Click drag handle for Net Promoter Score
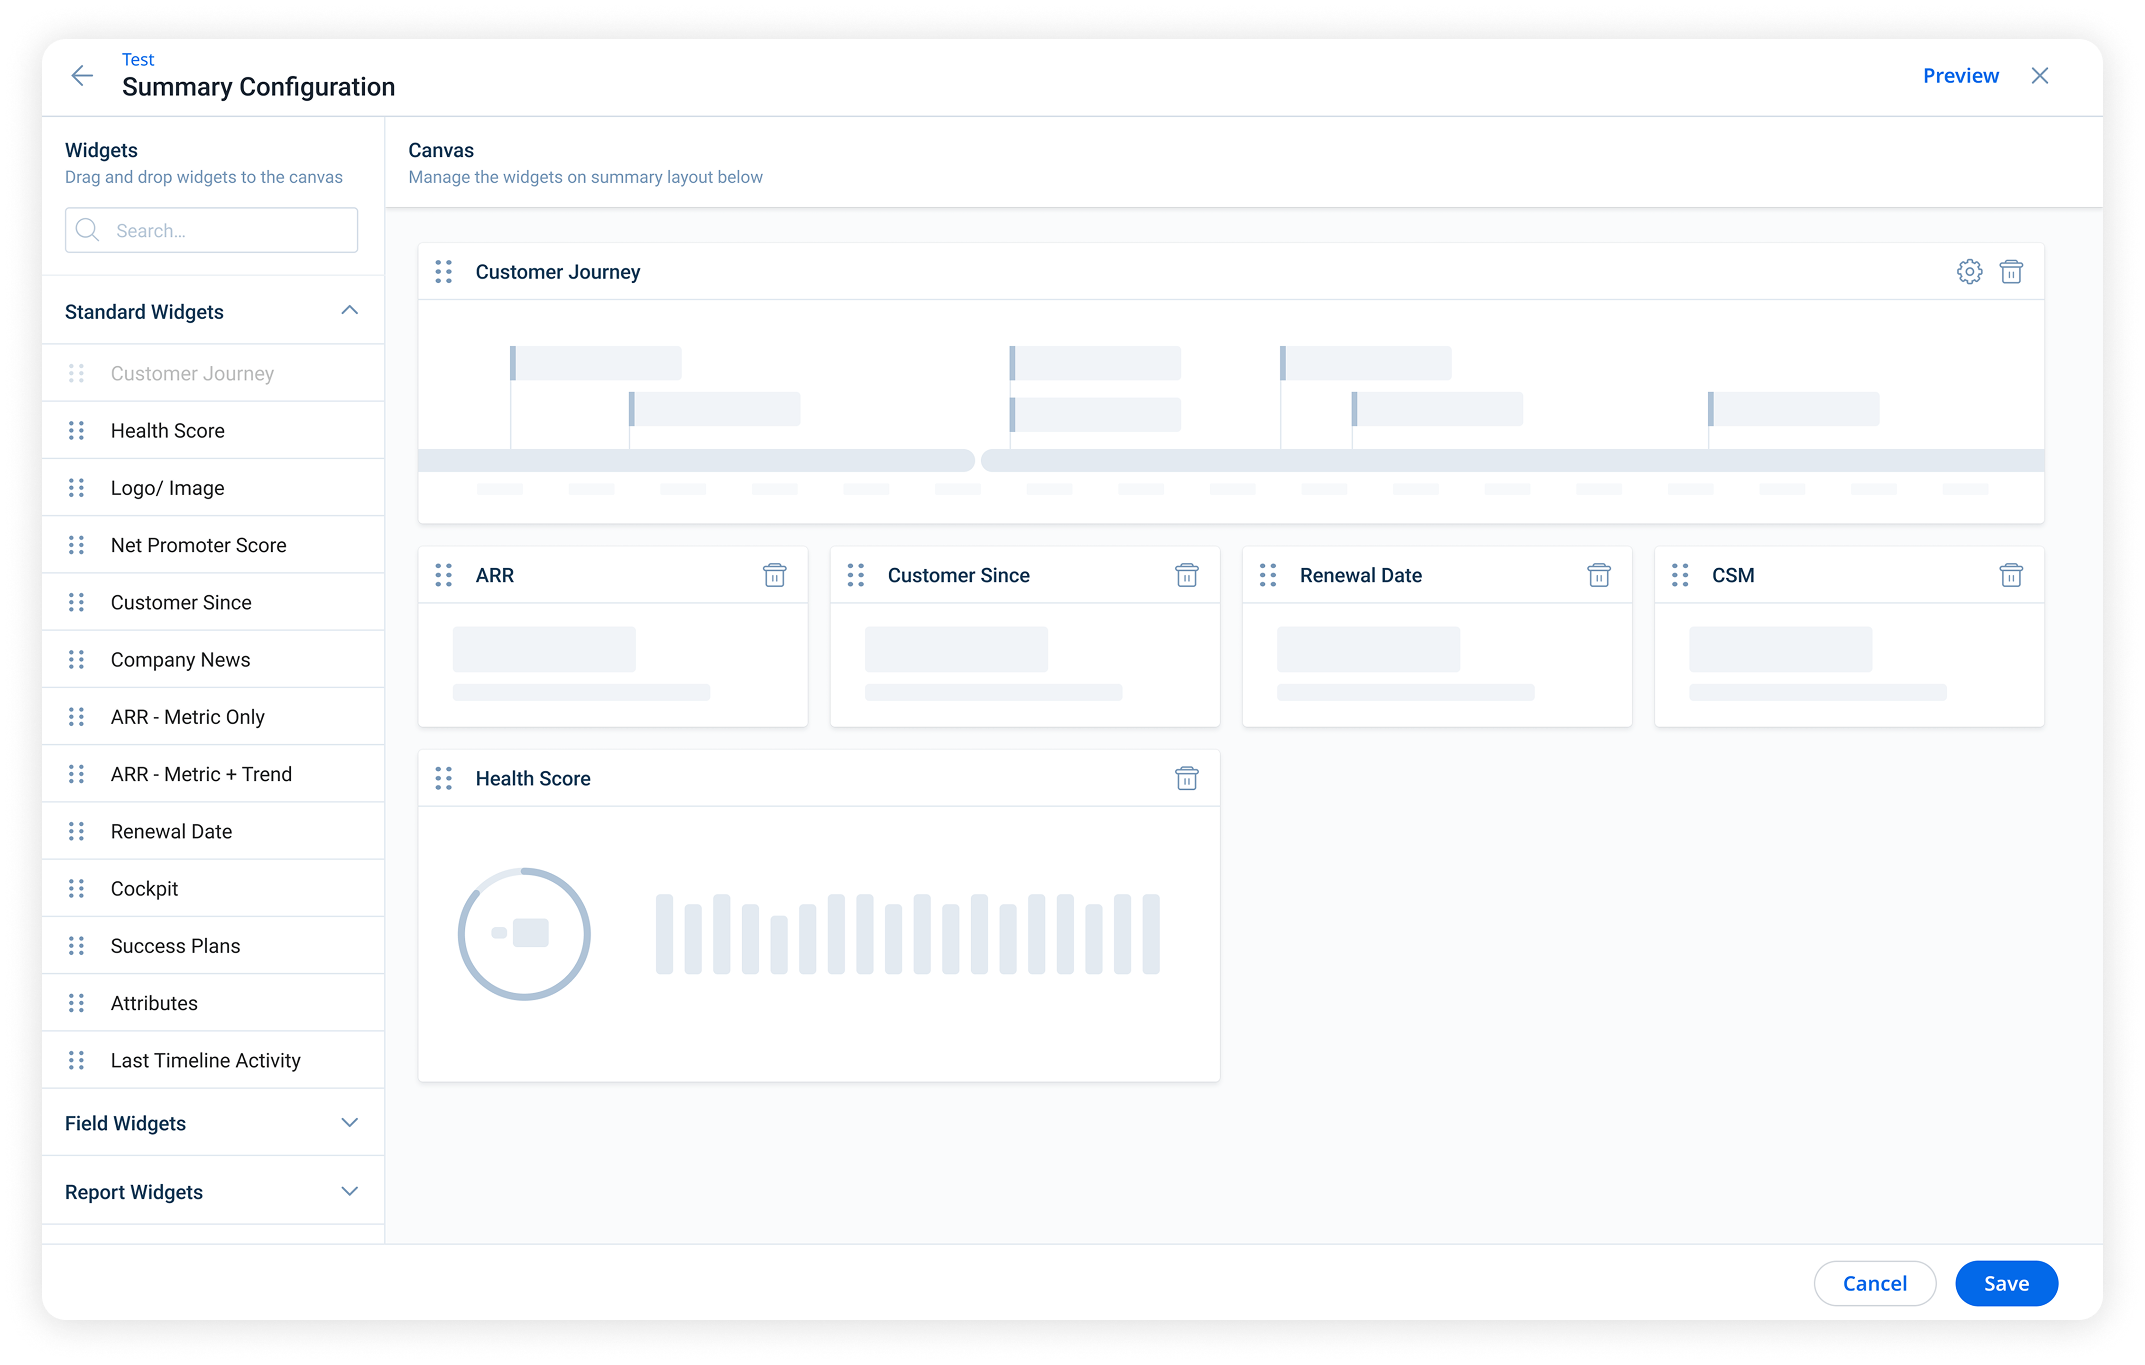The width and height of the screenshot is (2145, 1365). pos(76,544)
